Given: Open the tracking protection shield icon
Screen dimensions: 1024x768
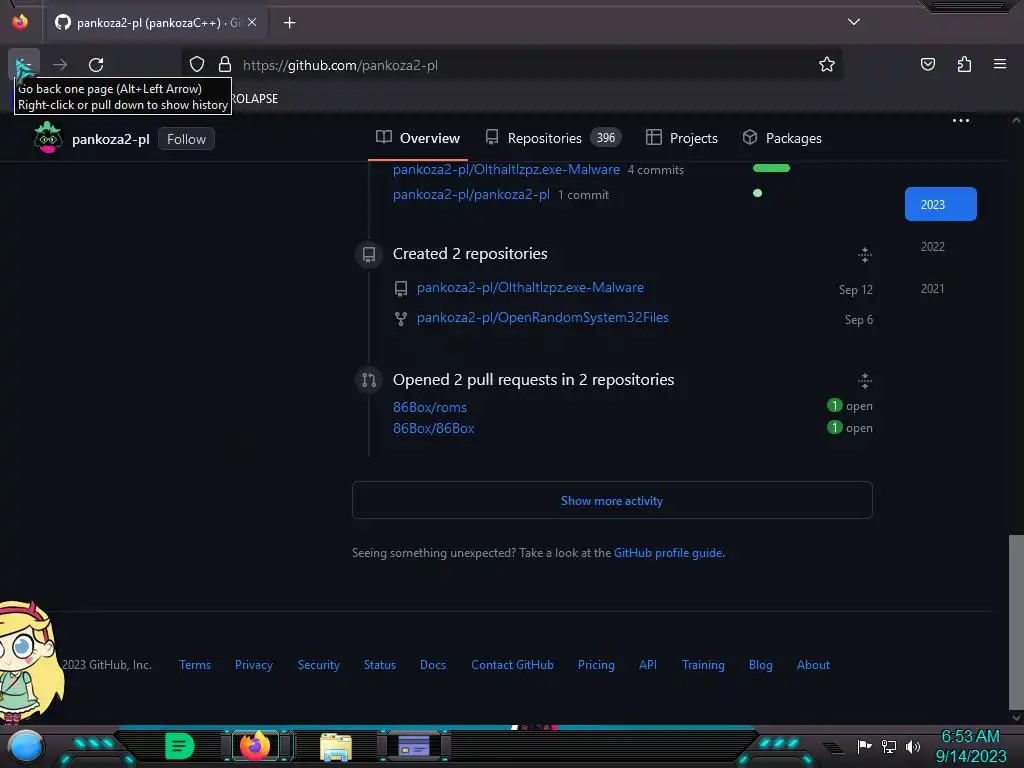Looking at the screenshot, I should [x=197, y=65].
